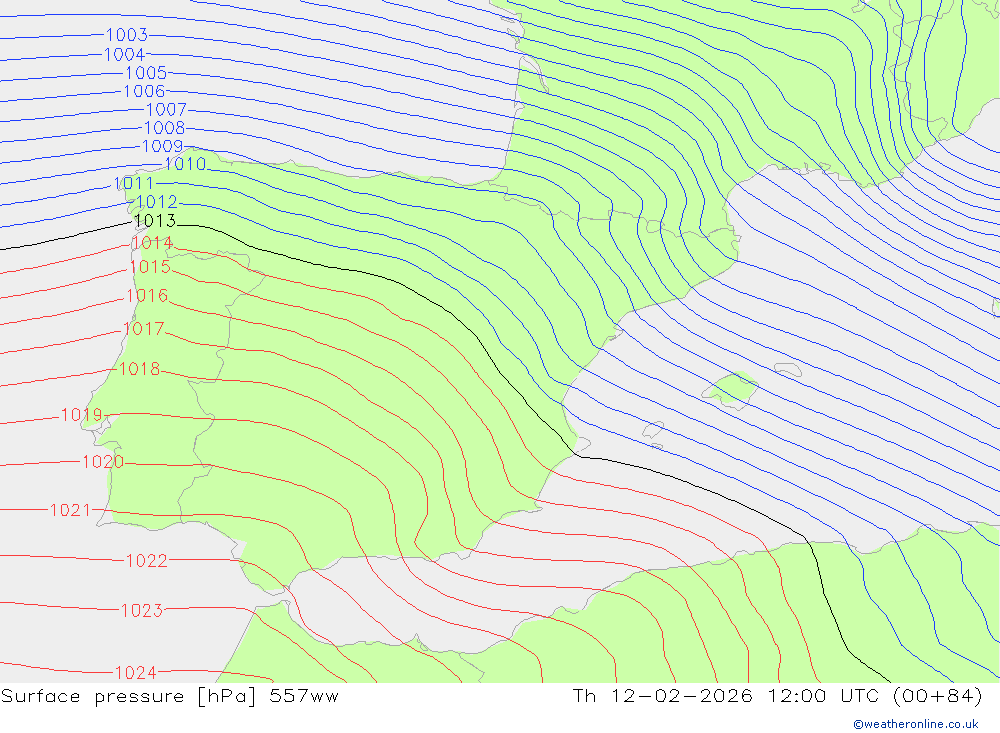Click the 1005 isobar label
Screen dimensions: 1000x733
click(146, 73)
